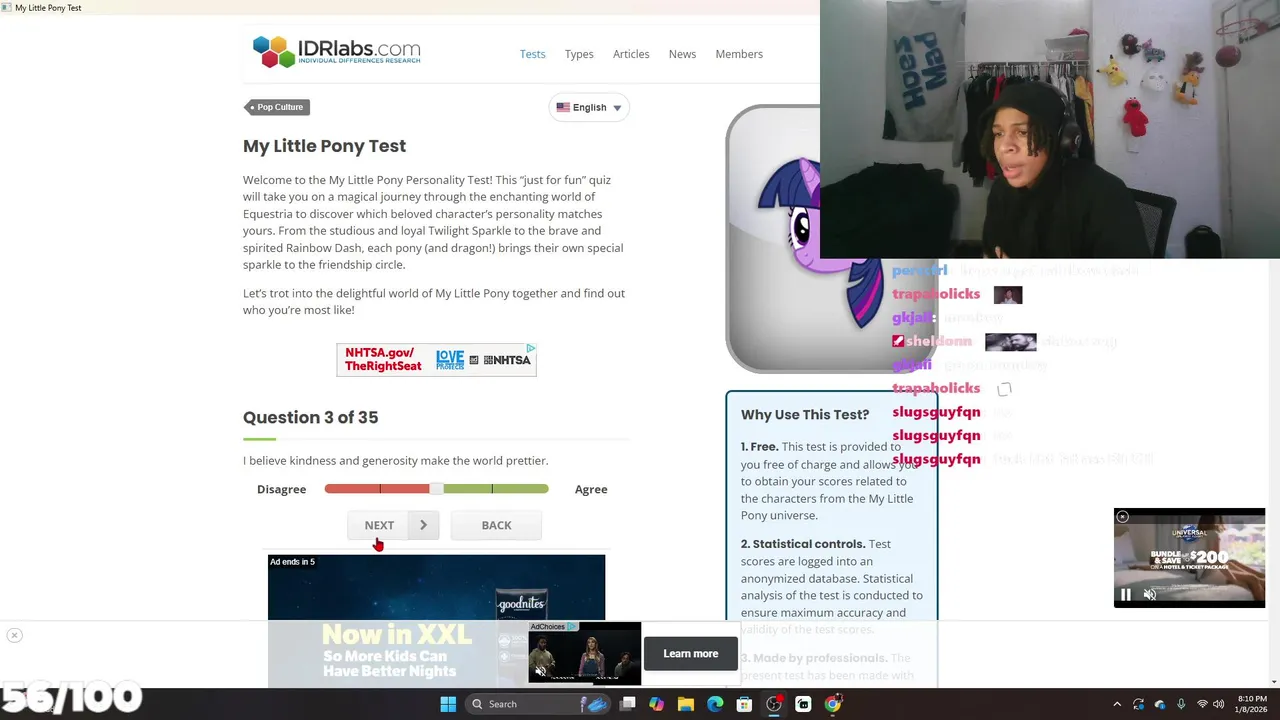The width and height of the screenshot is (1280, 720).
Task: Click the My Little Pony Test heading
Action: pos(324,146)
